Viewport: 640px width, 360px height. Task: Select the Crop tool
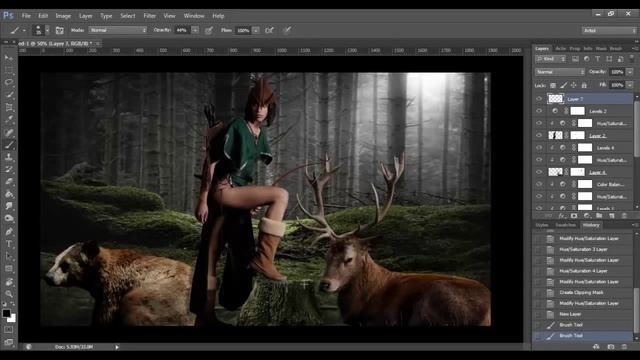tap(9, 107)
